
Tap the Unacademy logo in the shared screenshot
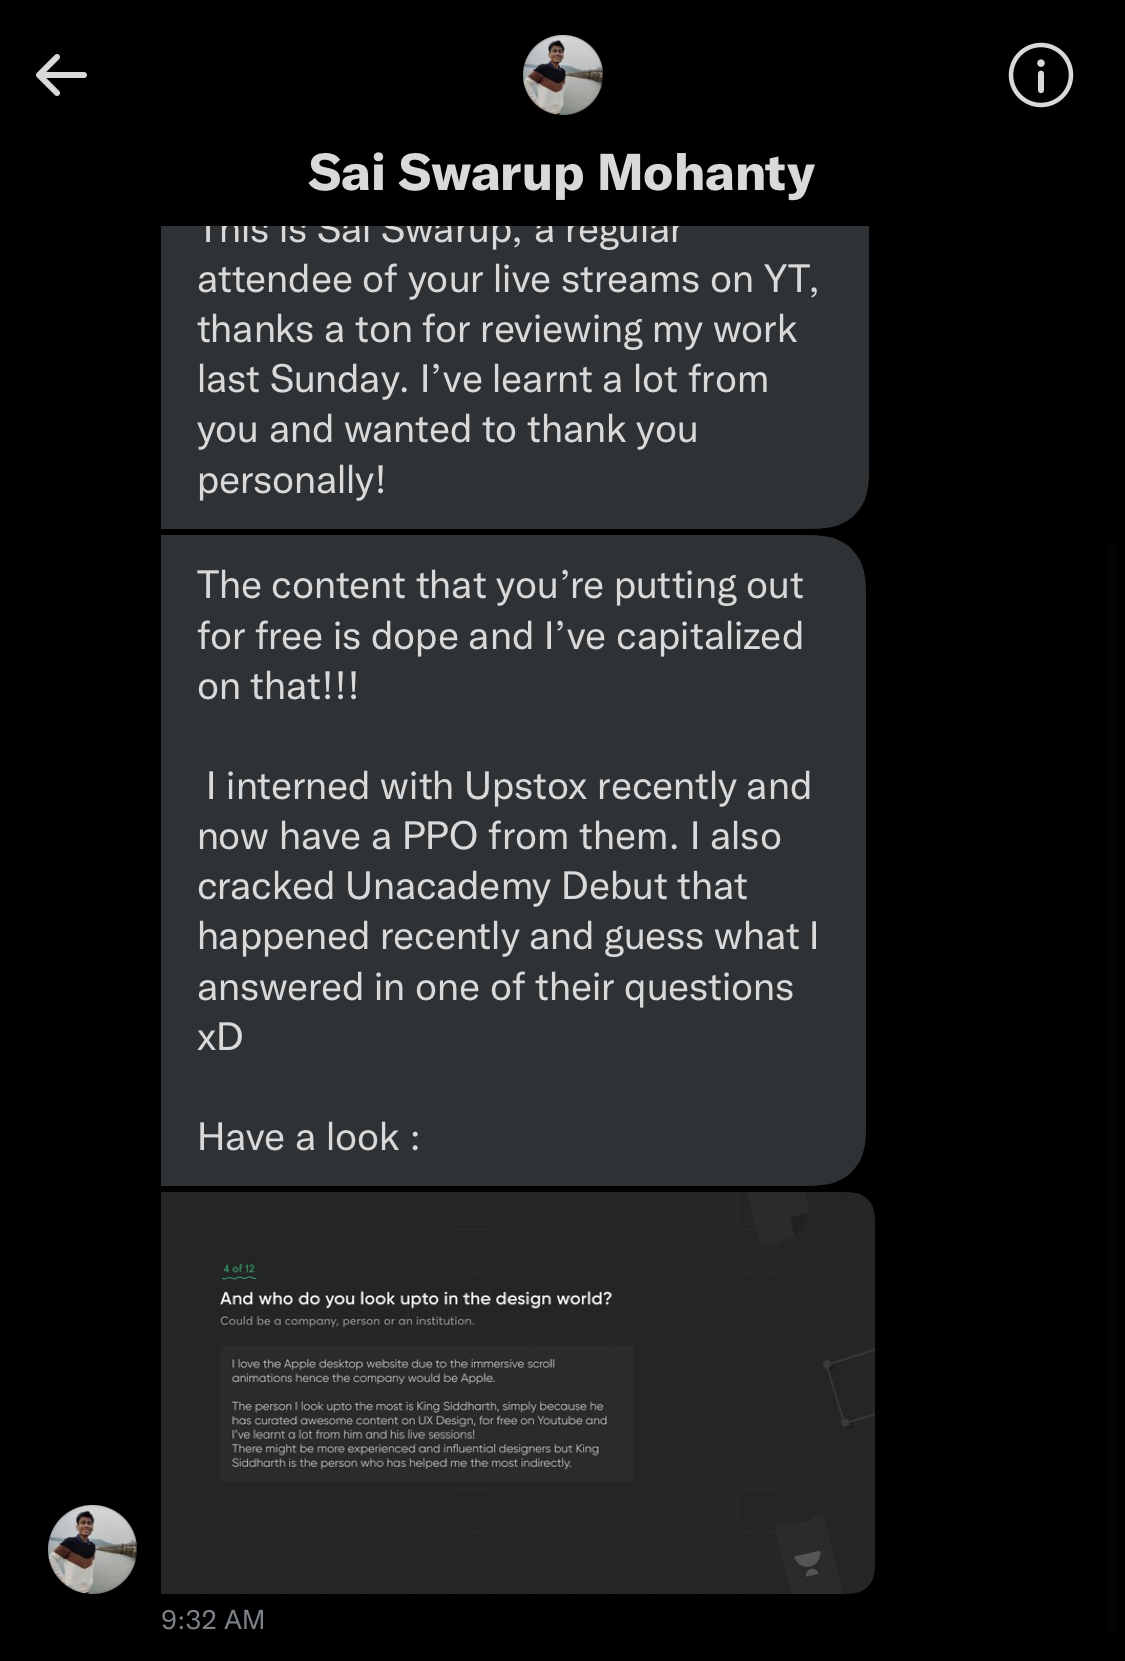pyautogui.click(x=808, y=1563)
